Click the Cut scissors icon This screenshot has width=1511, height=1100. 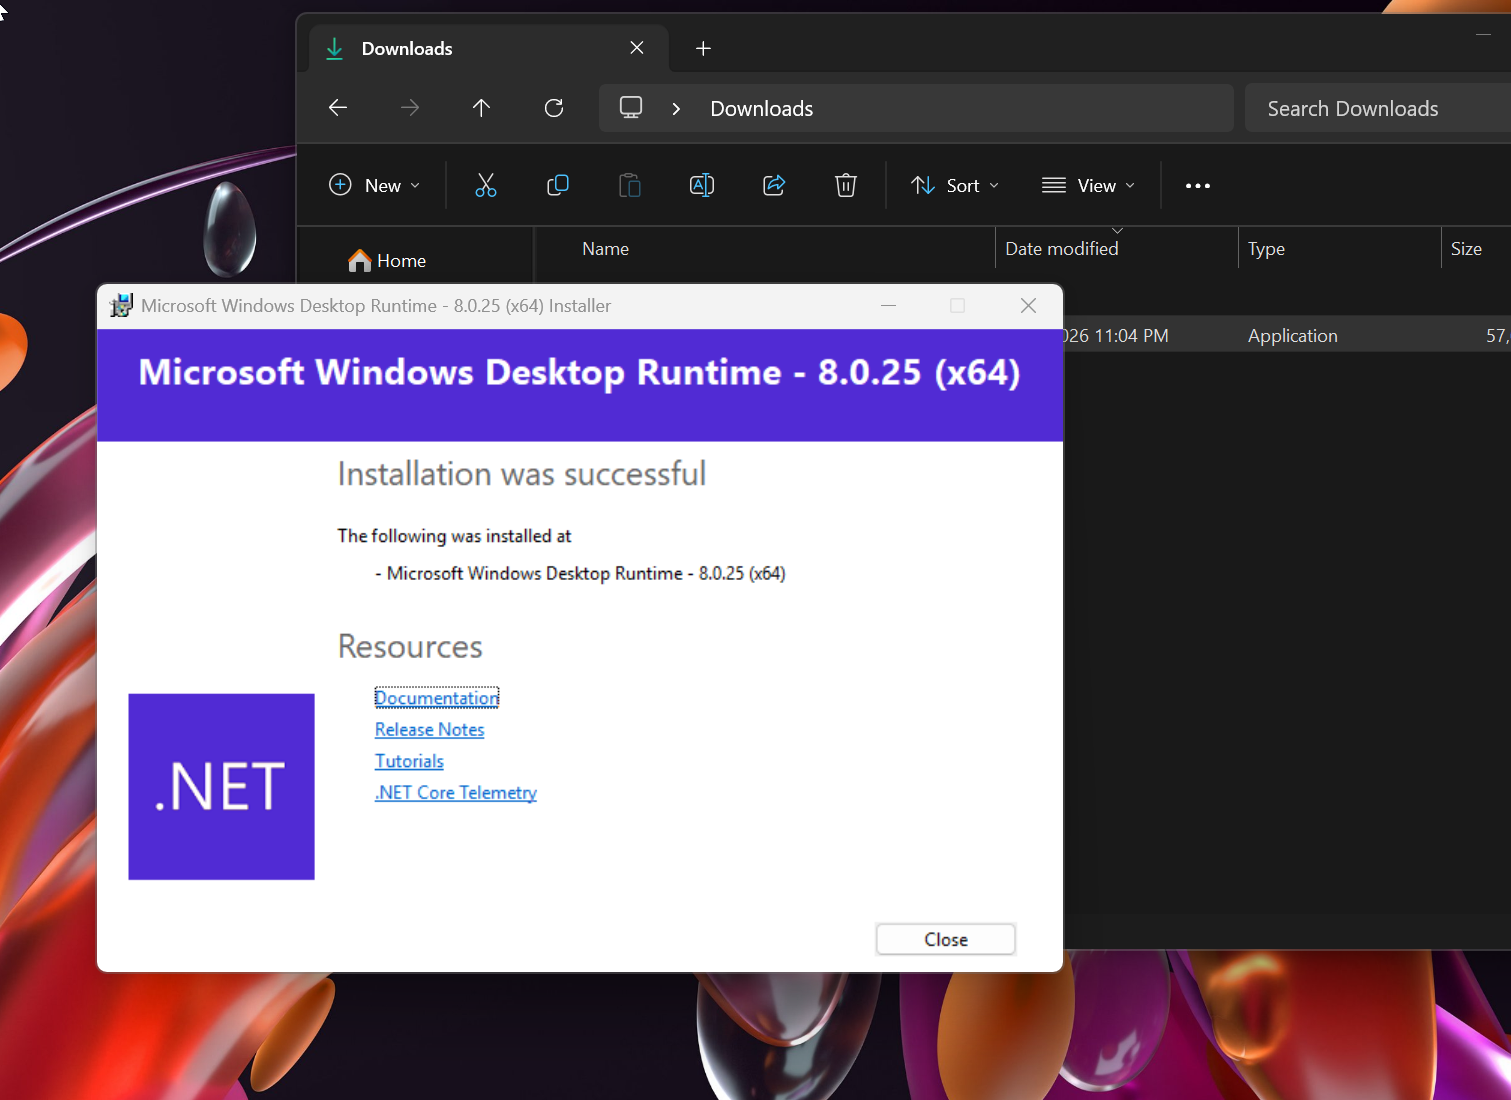486,185
